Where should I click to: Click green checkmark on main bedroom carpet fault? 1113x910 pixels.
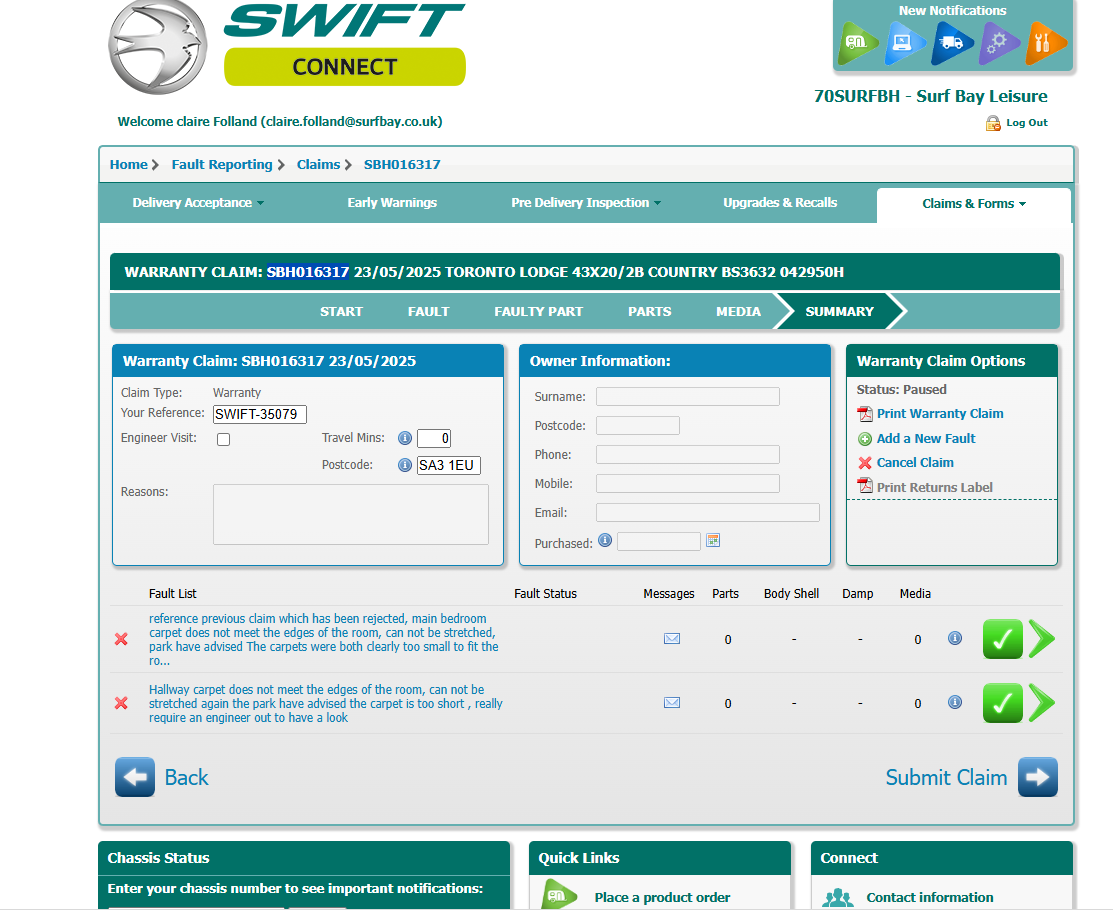pos(1002,639)
